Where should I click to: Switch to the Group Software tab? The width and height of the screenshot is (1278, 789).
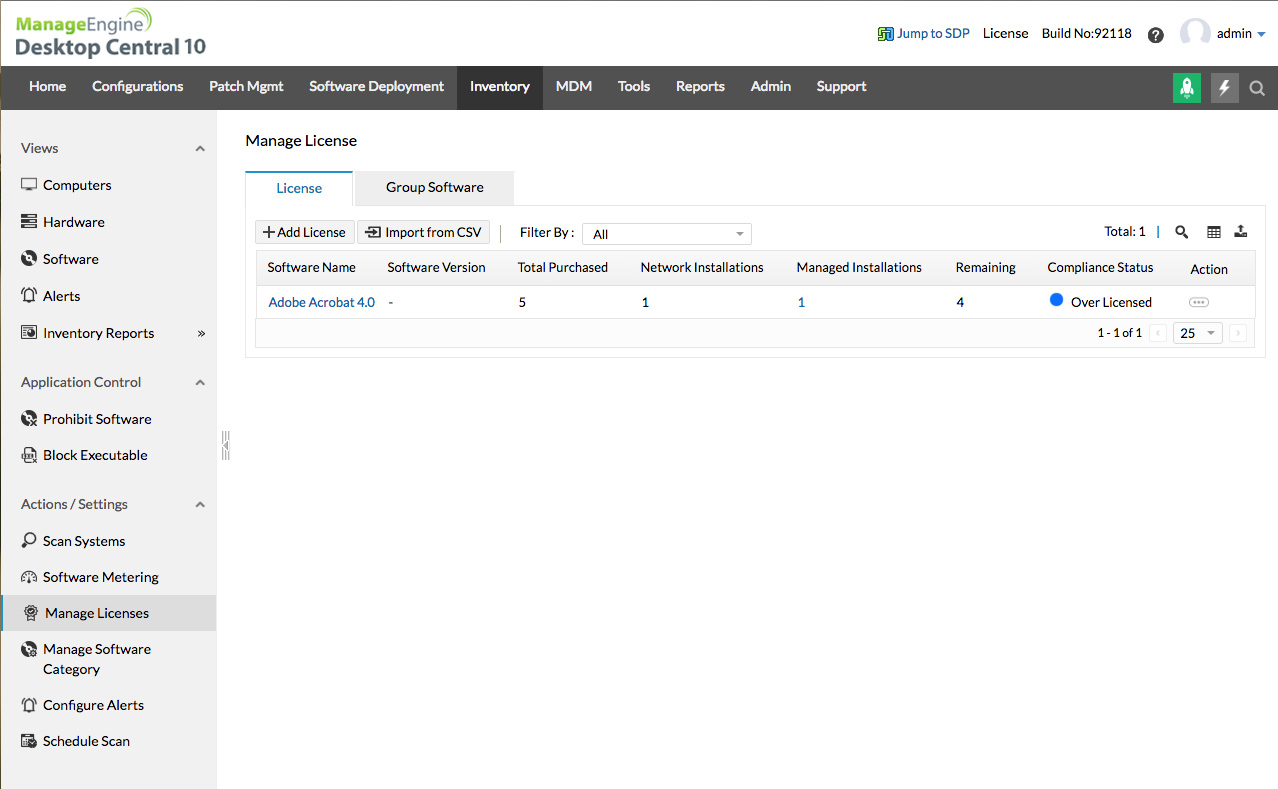[435, 188]
